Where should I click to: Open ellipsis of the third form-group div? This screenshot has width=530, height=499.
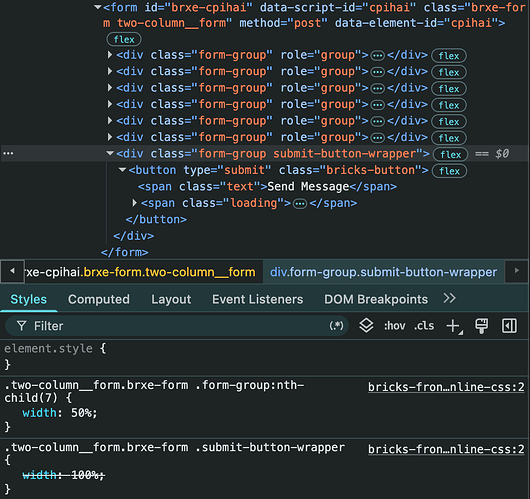tap(378, 88)
